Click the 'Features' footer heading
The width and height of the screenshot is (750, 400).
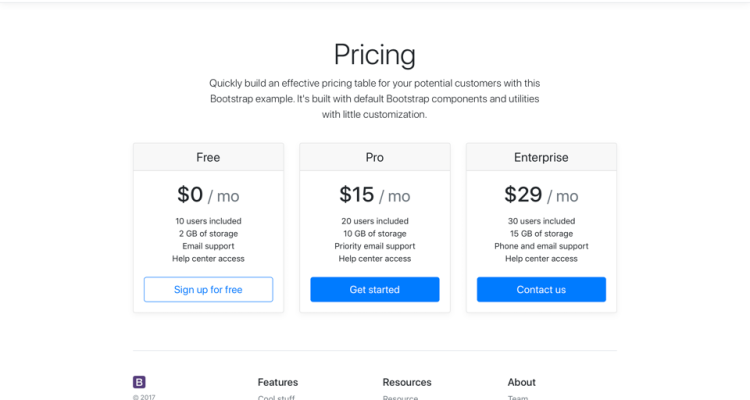tap(278, 382)
